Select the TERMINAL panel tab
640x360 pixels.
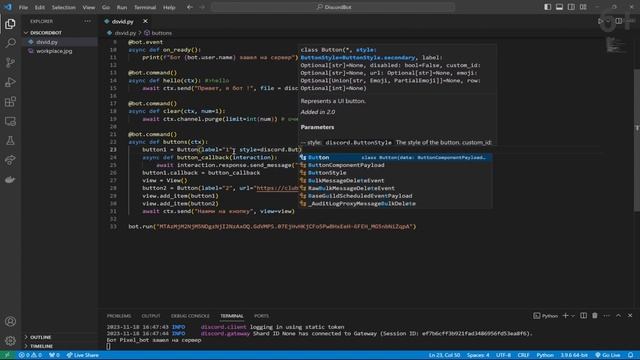(x=232, y=316)
